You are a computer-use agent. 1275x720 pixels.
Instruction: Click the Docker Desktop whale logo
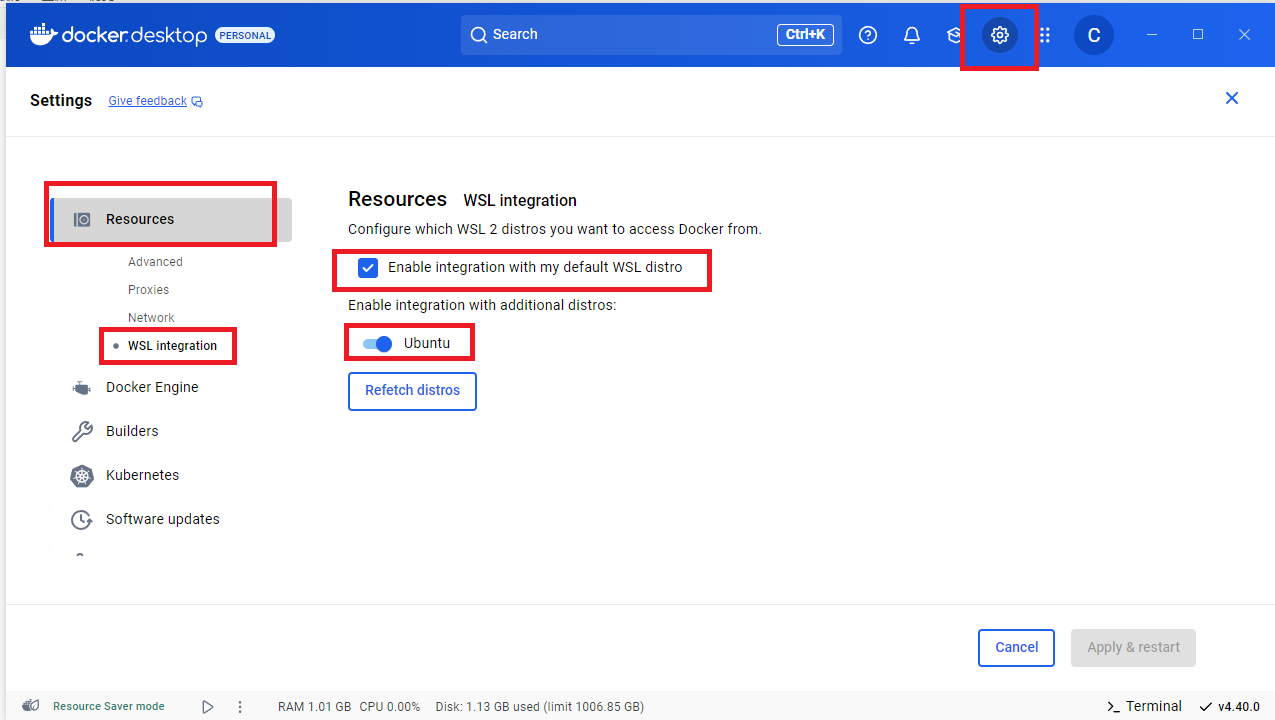pyautogui.click(x=42, y=34)
